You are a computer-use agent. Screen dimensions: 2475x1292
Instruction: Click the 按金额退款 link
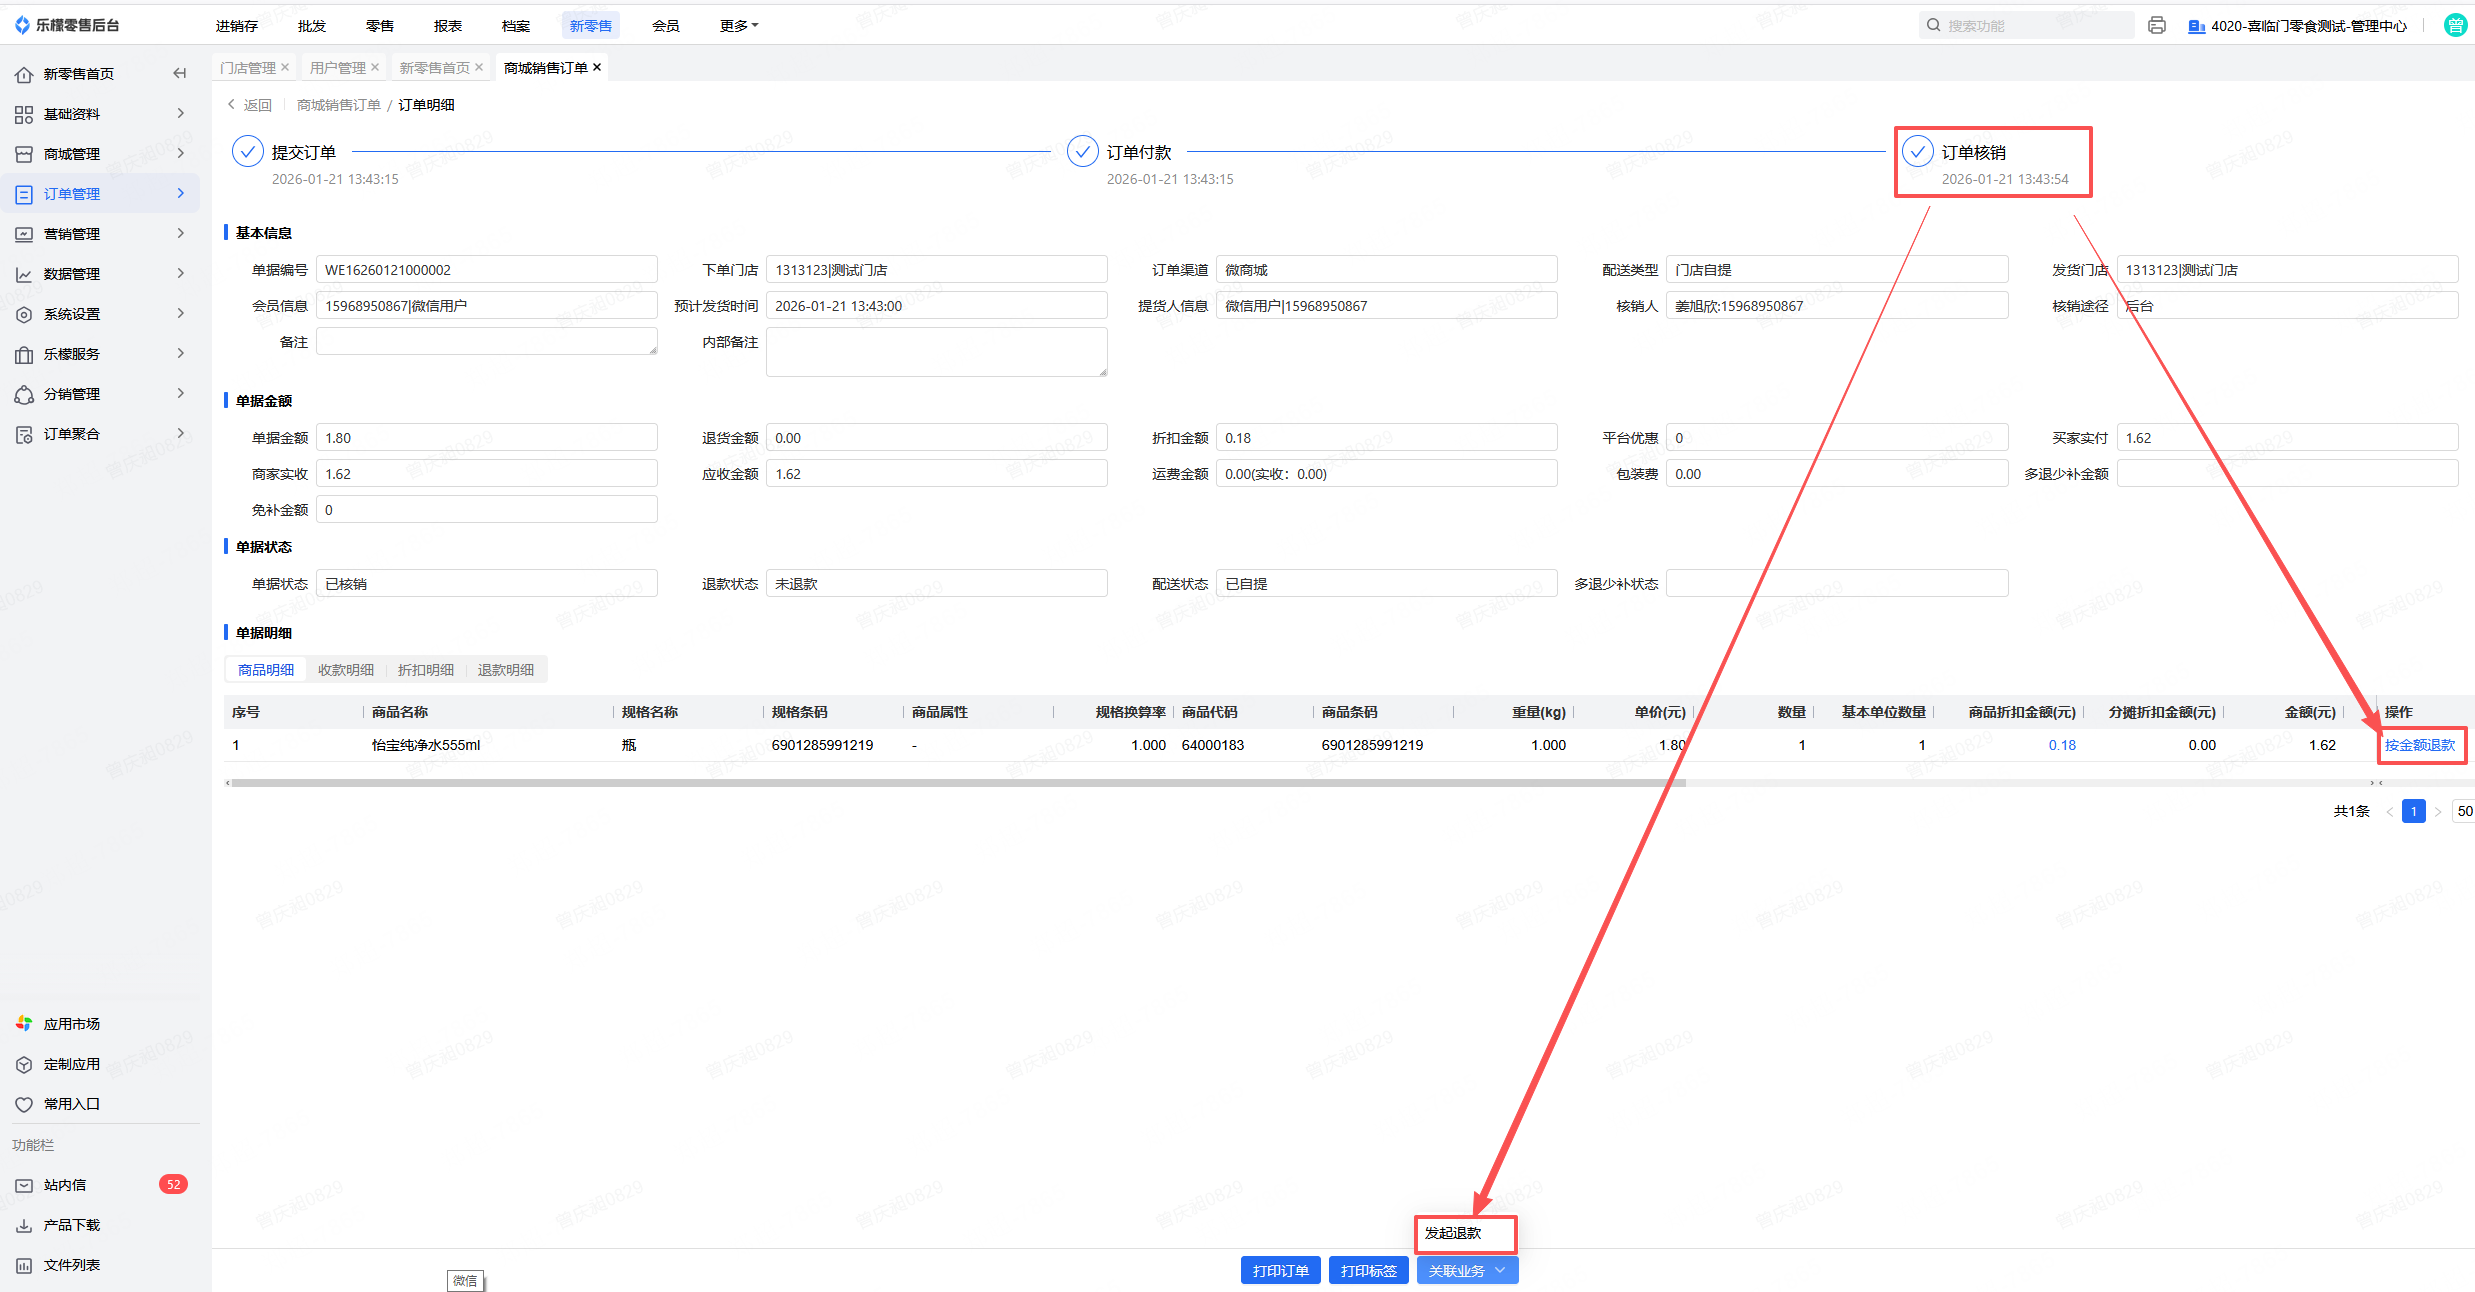point(2419,745)
